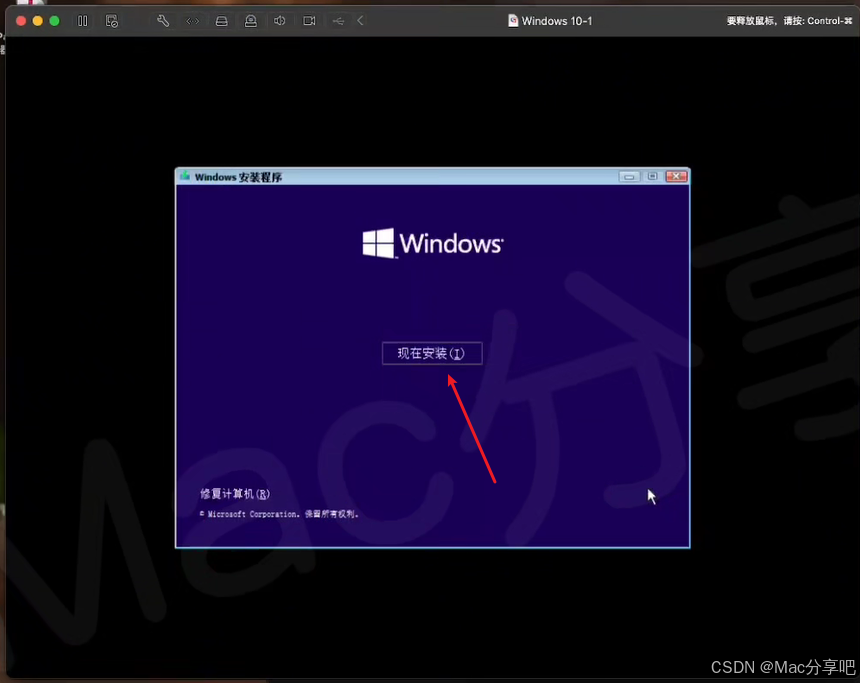The height and width of the screenshot is (683, 860).
Task: Click the 现在安装 install now button
Action: point(432,353)
